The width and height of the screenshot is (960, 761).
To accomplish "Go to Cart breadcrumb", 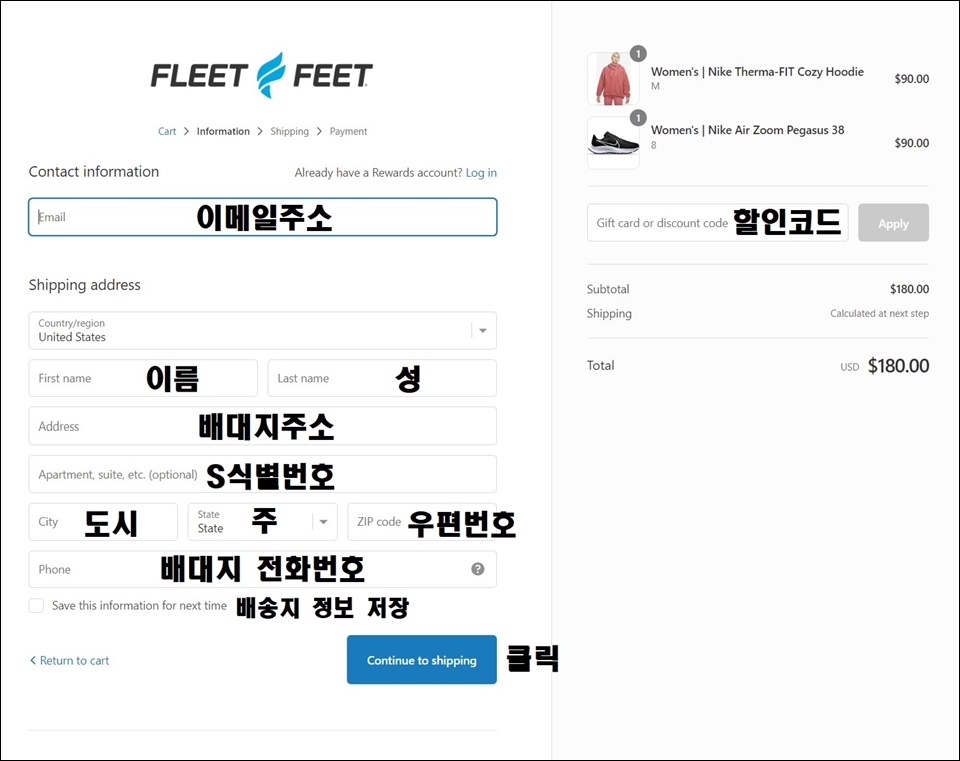I will pyautogui.click(x=167, y=131).
